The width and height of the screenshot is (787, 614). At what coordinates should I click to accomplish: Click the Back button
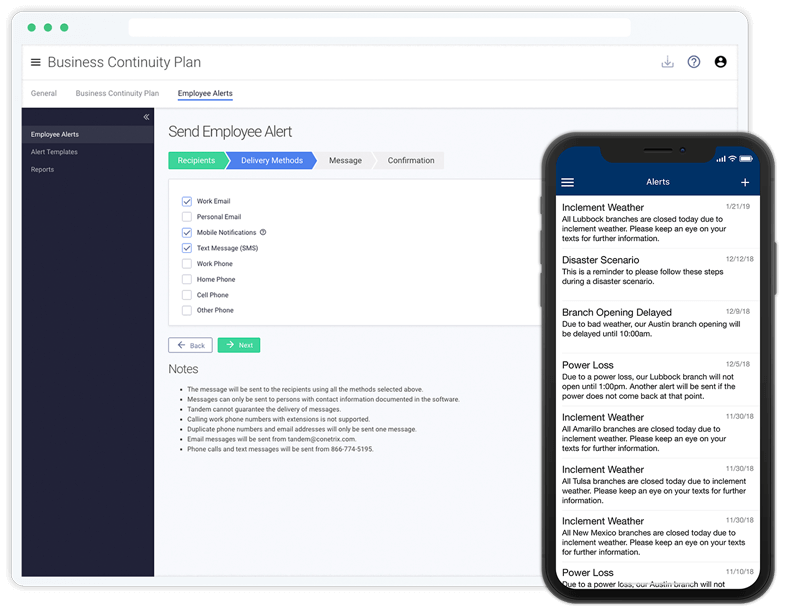click(190, 345)
